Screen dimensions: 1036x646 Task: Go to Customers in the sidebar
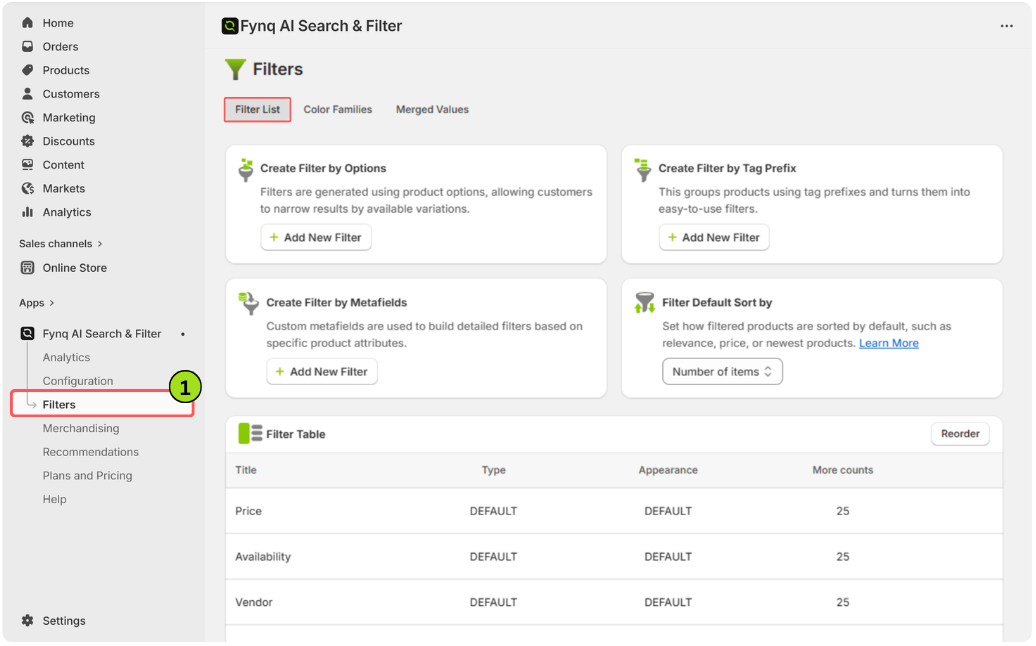(71, 94)
